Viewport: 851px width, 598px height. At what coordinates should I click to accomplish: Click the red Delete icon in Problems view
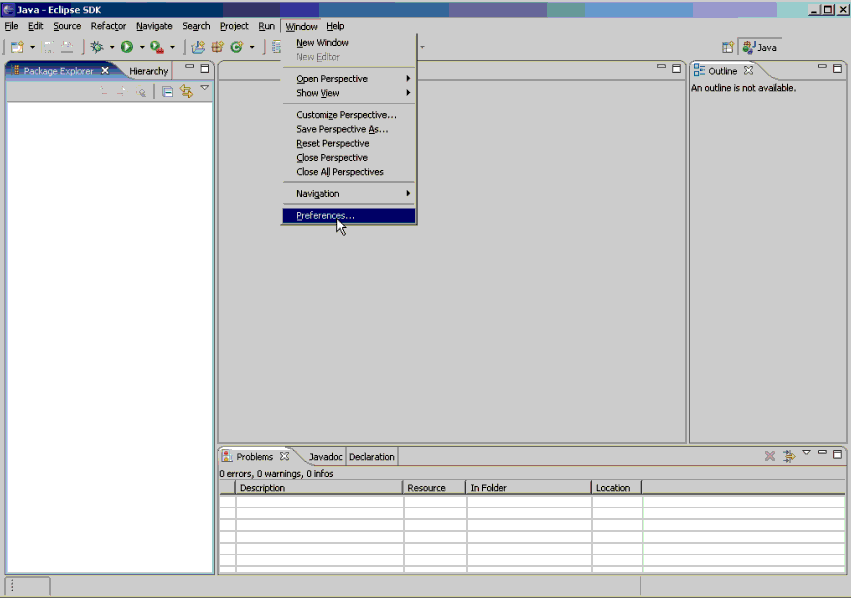(770, 456)
